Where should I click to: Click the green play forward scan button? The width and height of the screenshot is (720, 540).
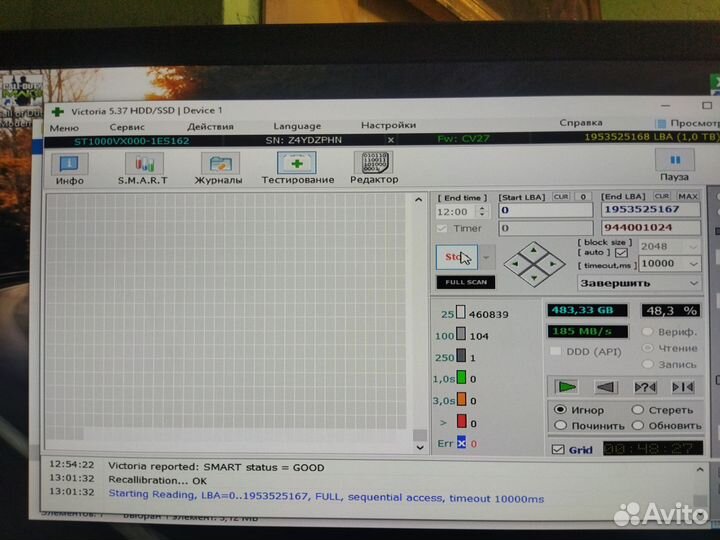[x=567, y=387]
